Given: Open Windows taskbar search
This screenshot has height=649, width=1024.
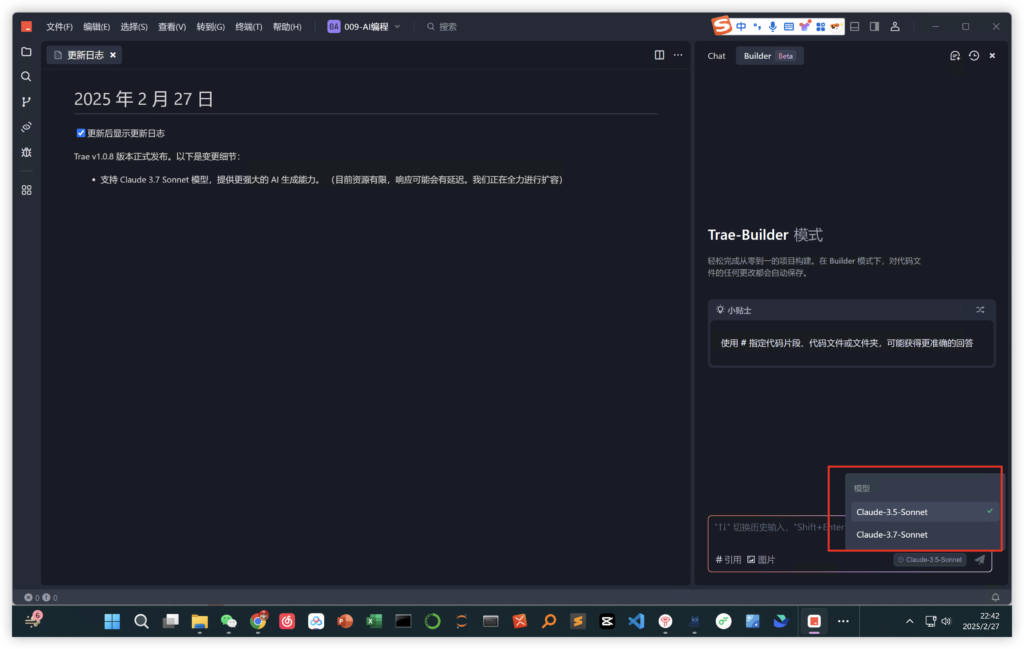Looking at the screenshot, I should pos(141,621).
